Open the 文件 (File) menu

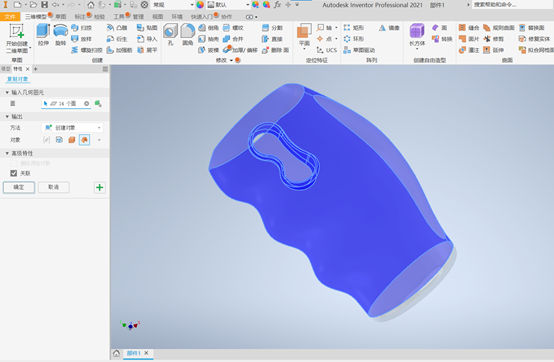tap(10, 17)
